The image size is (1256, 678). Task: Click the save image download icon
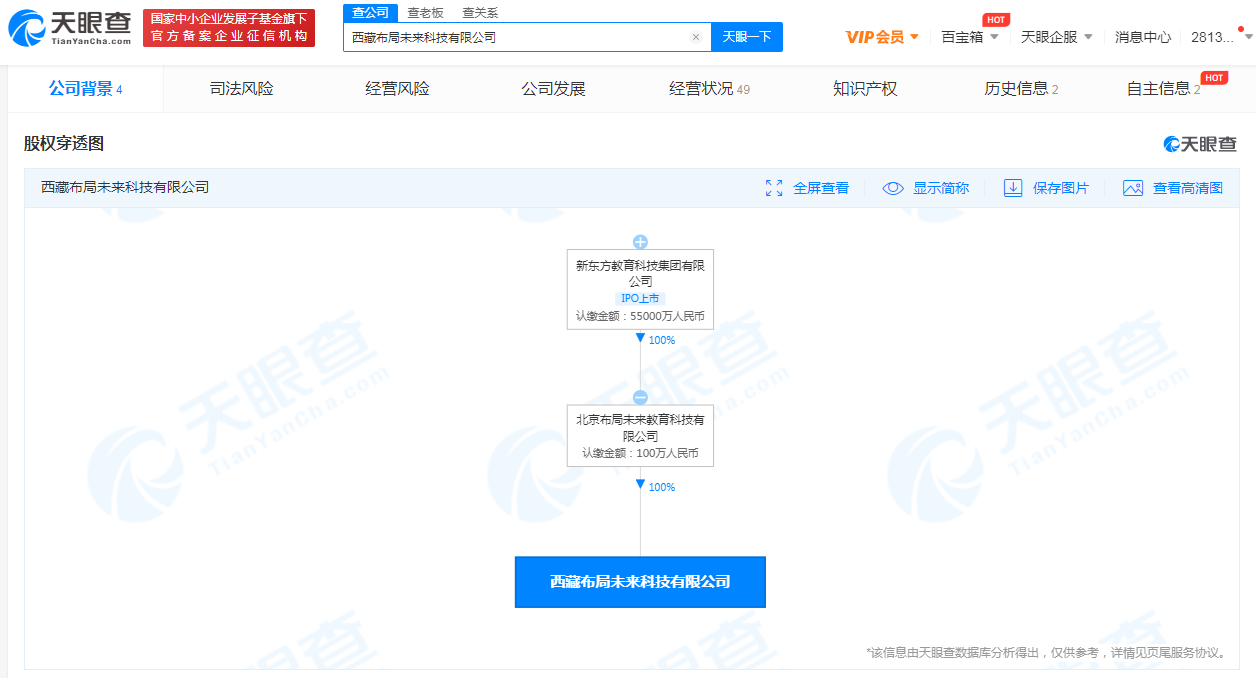(x=1013, y=188)
